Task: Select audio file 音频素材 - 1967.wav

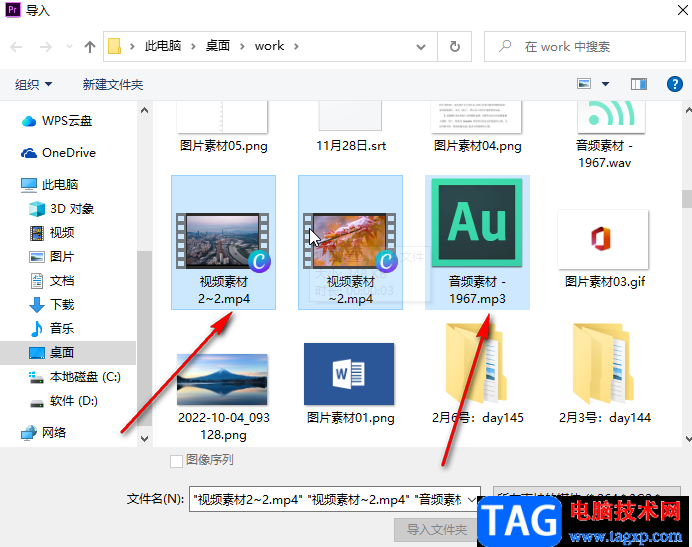Action: (x=604, y=135)
